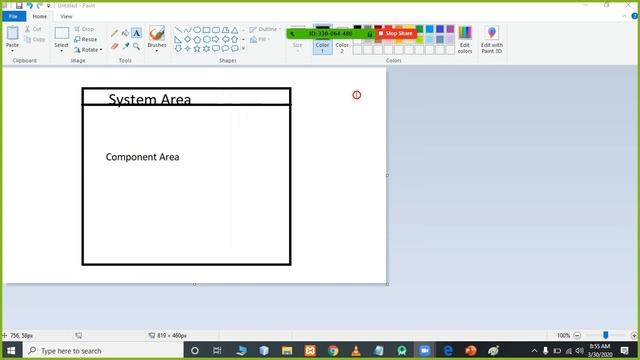Click the Crop button
This screenshot has width=640, height=360.
(x=84, y=29)
